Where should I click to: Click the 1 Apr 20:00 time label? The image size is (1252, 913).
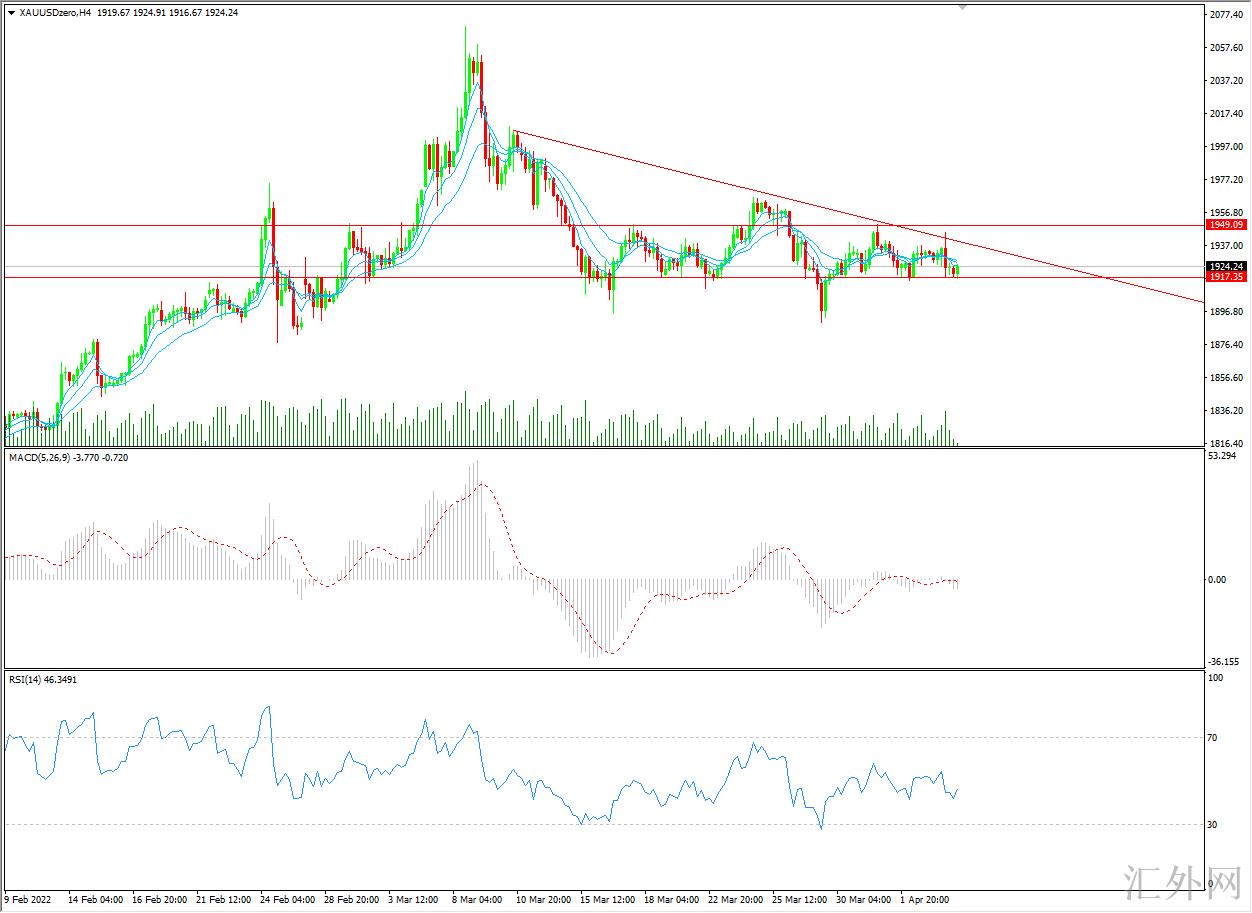click(x=926, y=900)
